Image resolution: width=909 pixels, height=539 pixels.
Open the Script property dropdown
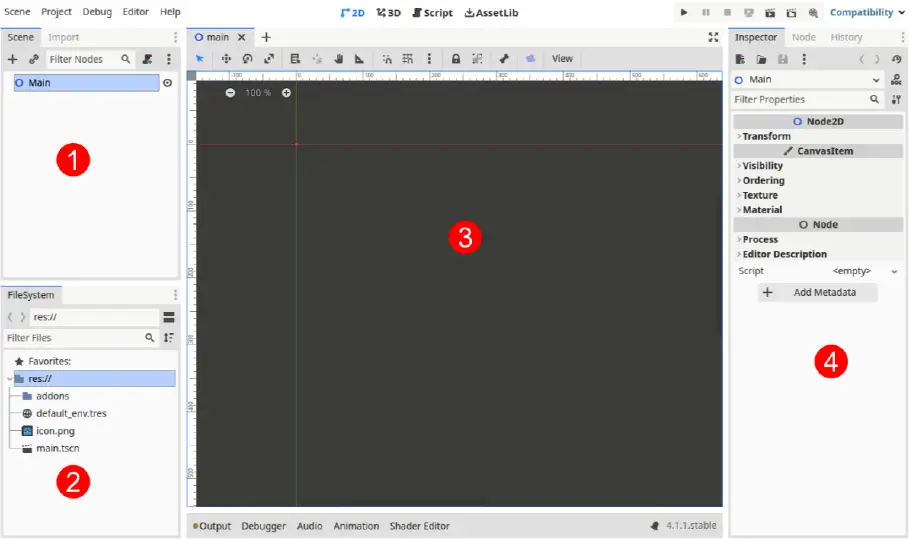tap(893, 271)
